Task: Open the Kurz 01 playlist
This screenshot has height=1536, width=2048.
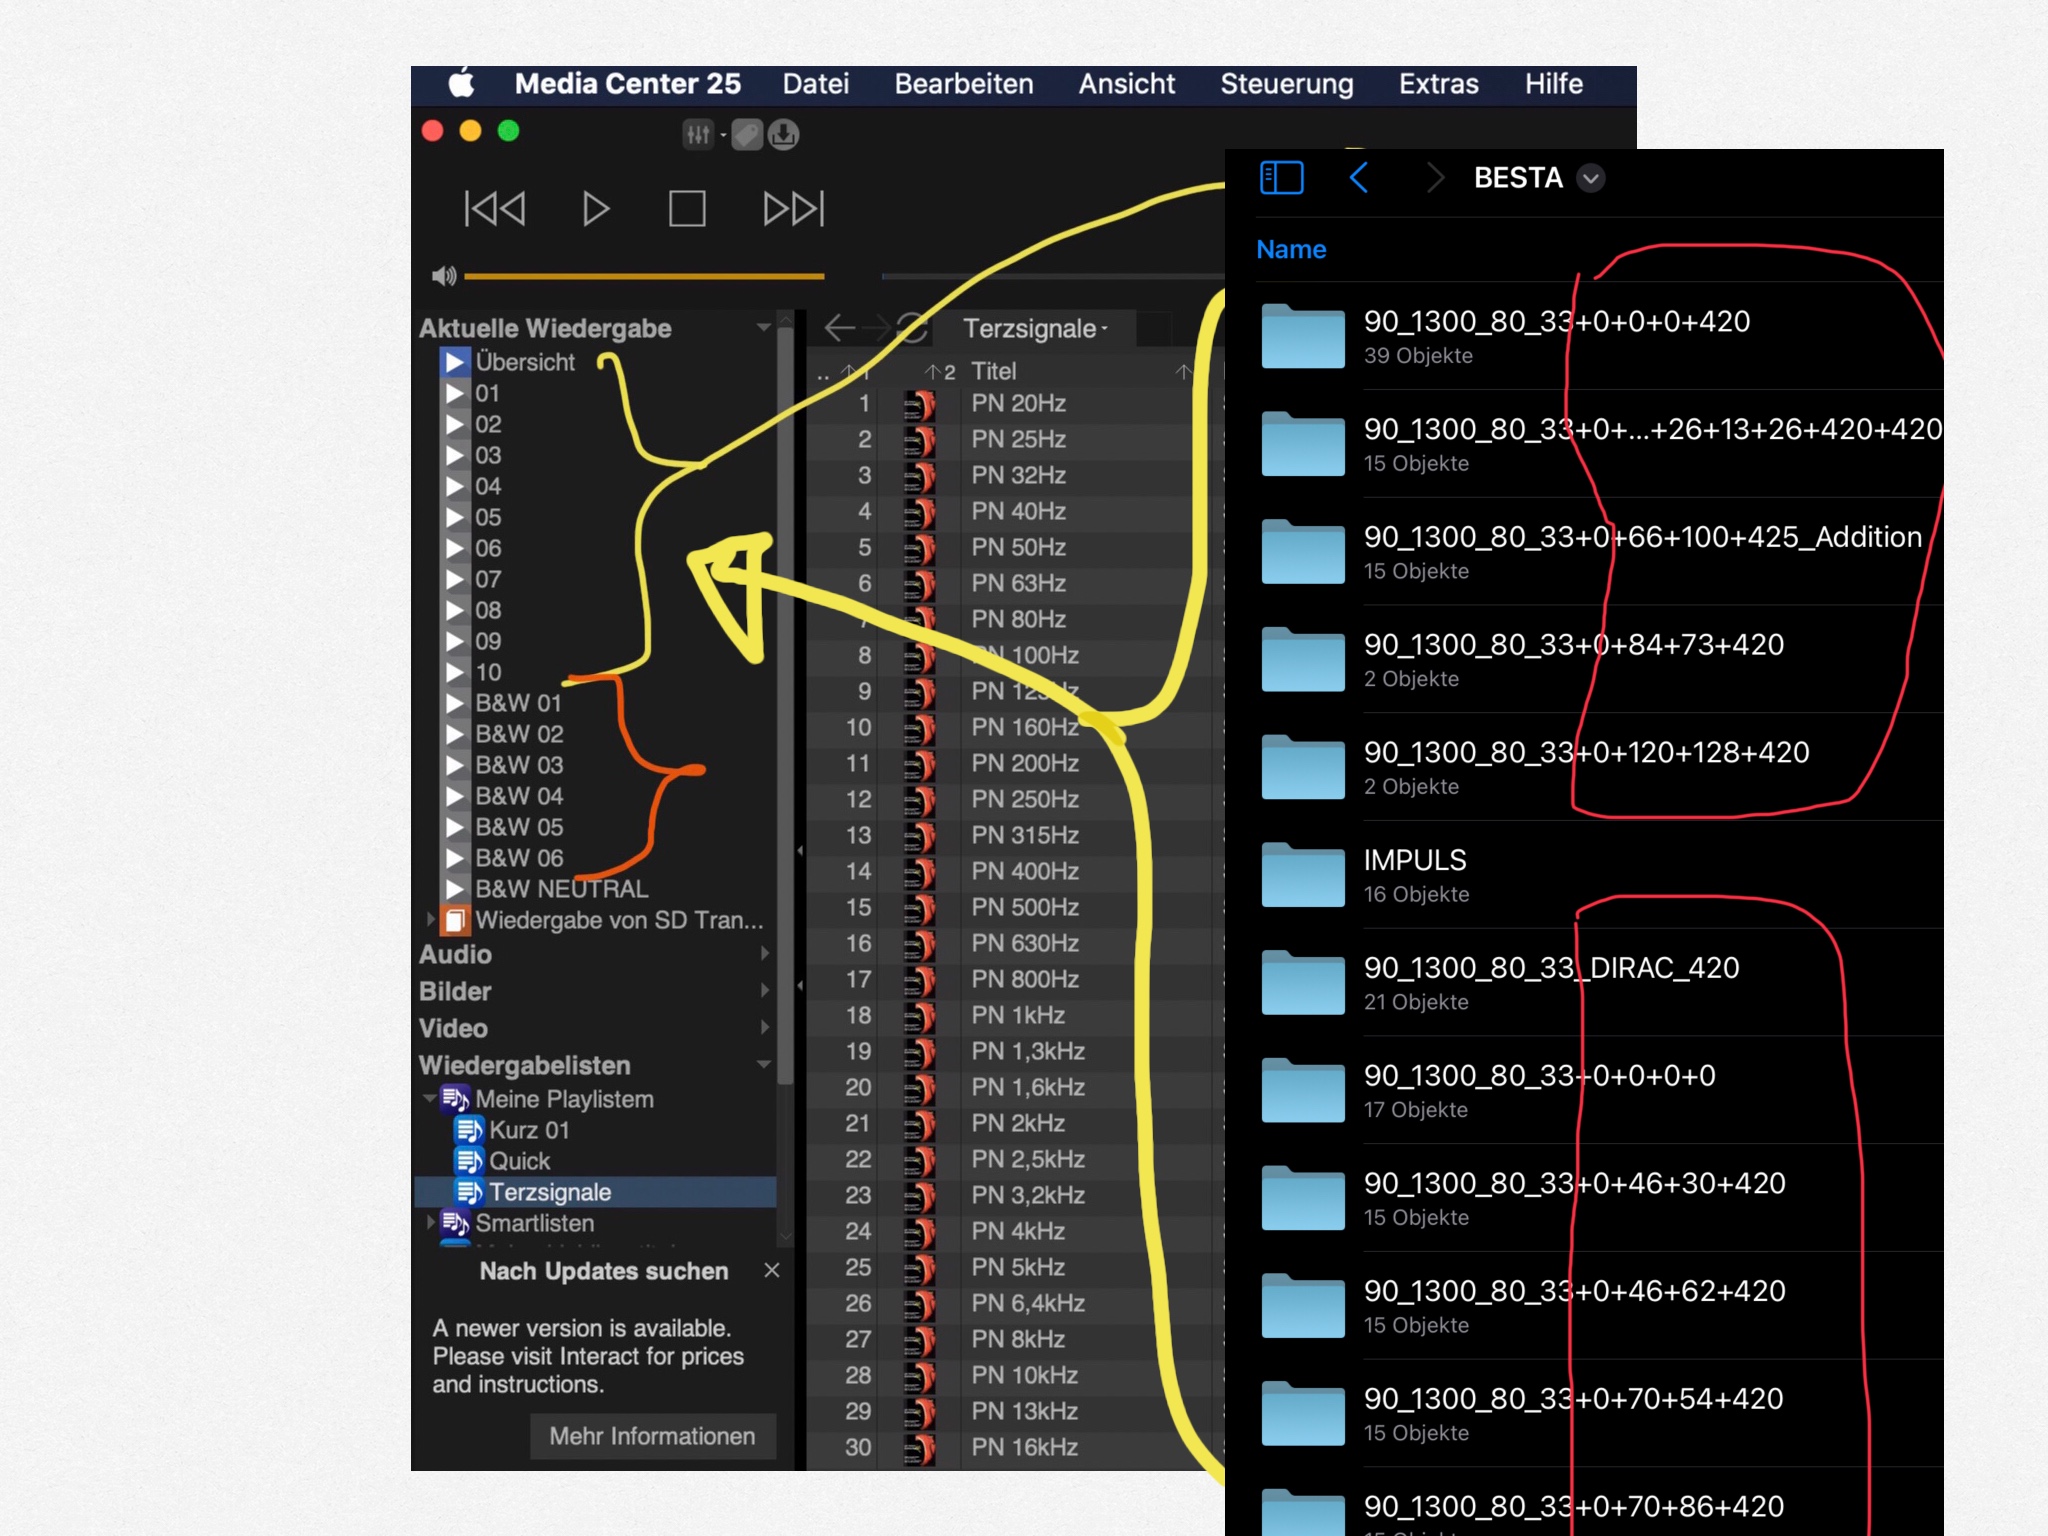Action: click(x=529, y=1130)
